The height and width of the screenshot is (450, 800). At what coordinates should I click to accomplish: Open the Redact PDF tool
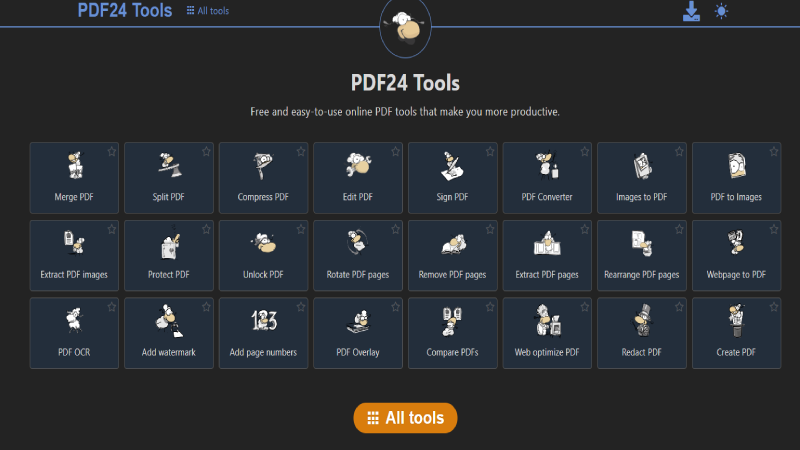pos(642,333)
